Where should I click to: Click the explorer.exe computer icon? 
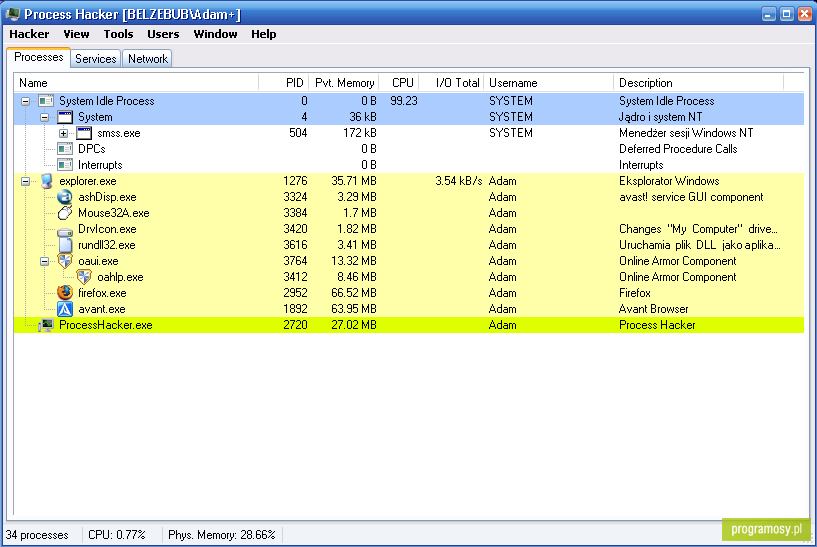(46, 181)
